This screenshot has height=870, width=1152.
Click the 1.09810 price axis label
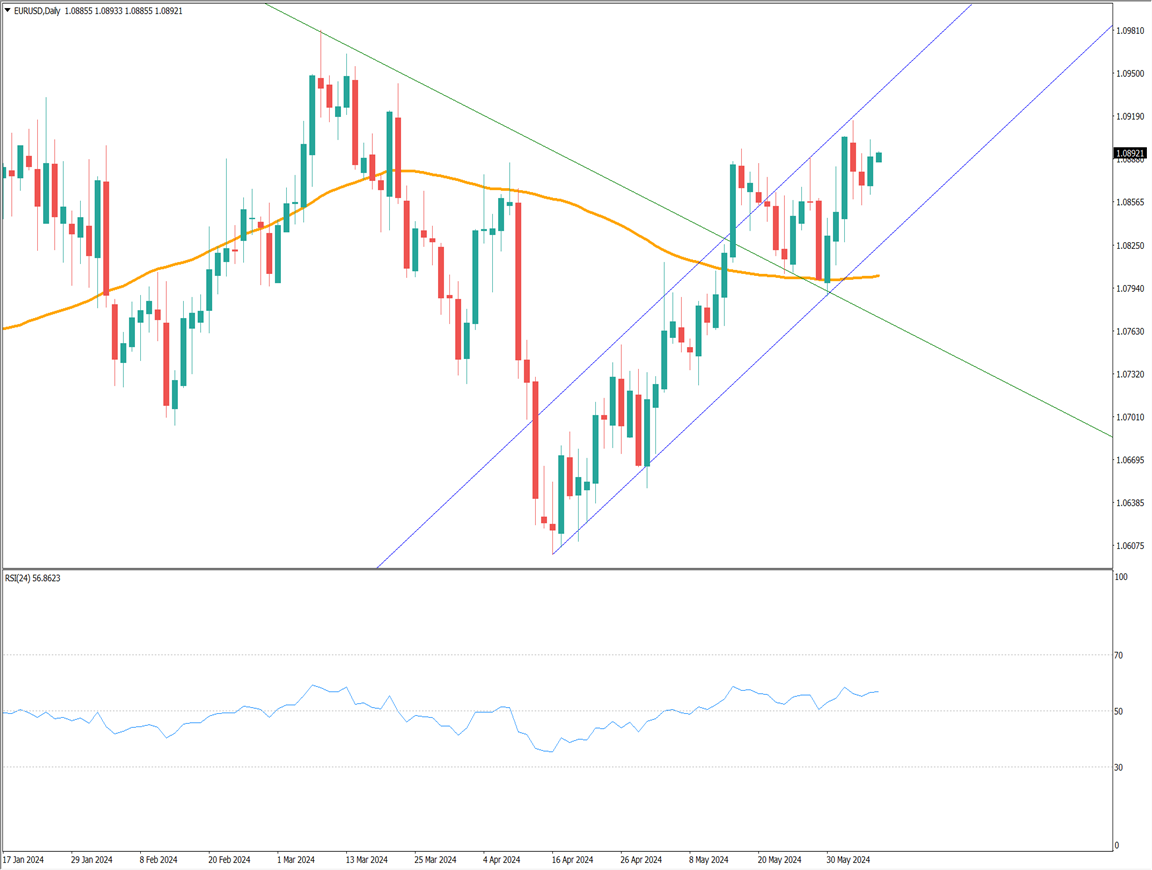[1130, 31]
